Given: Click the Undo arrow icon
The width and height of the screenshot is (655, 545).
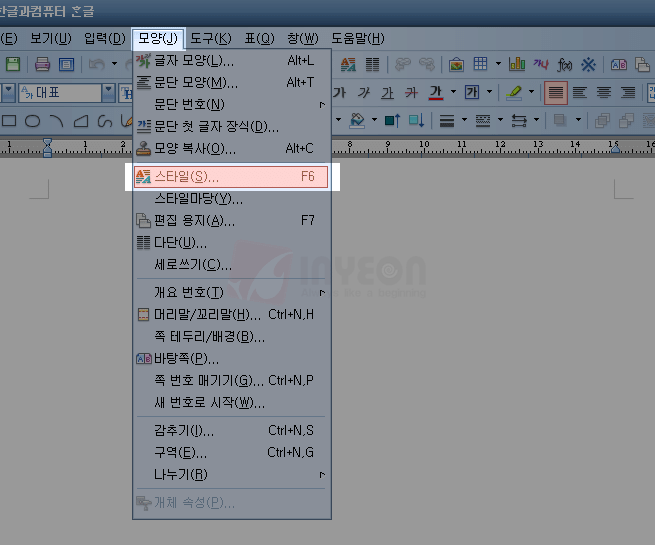Looking at the screenshot, I should [x=97, y=64].
